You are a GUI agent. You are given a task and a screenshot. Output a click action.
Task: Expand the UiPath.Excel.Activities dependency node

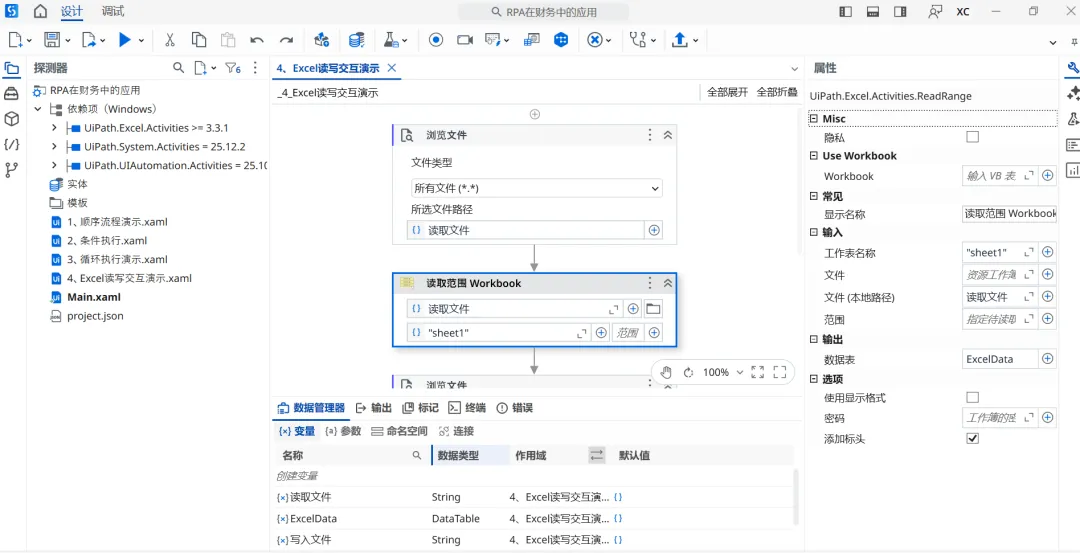pos(54,128)
